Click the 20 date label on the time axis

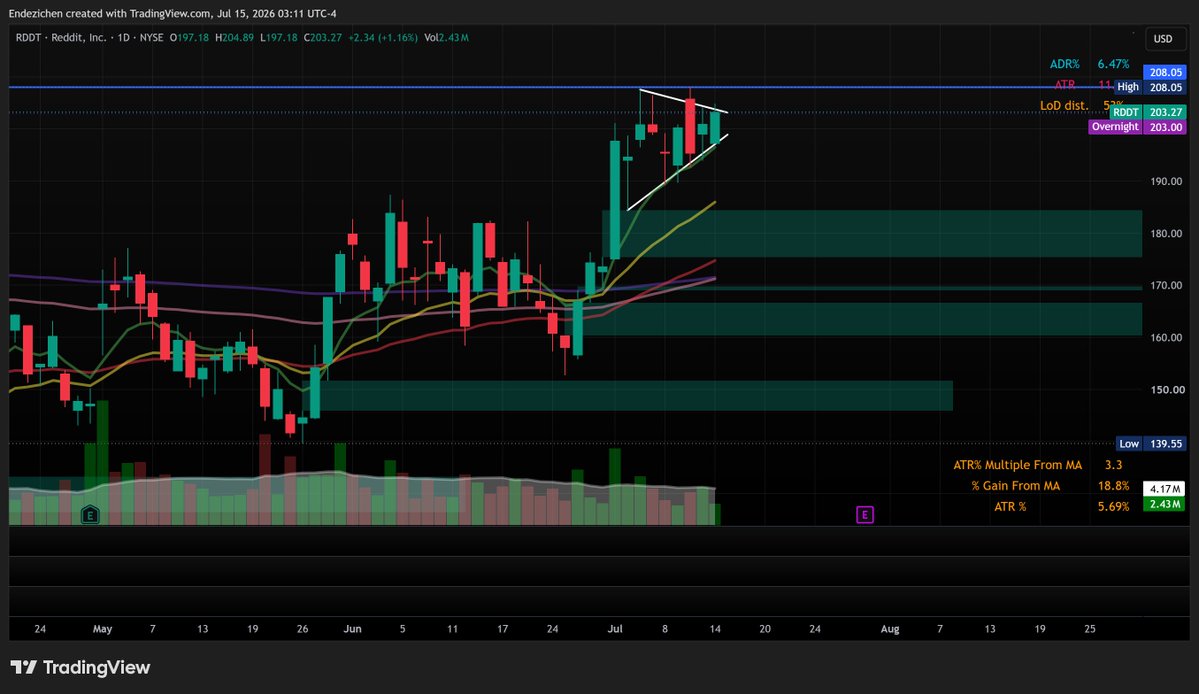tap(765, 629)
